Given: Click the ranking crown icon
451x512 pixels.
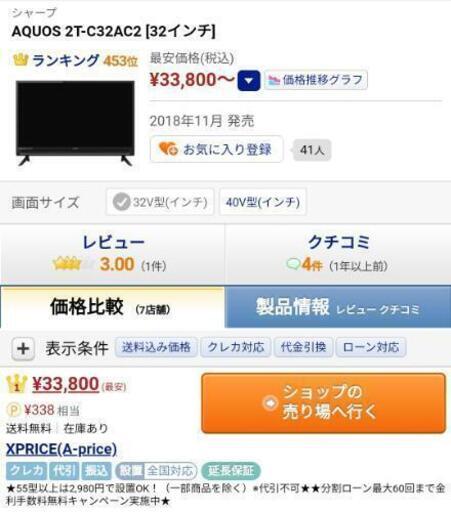Looking at the screenshot, I should pyautogui.click(x=20, y=60).
